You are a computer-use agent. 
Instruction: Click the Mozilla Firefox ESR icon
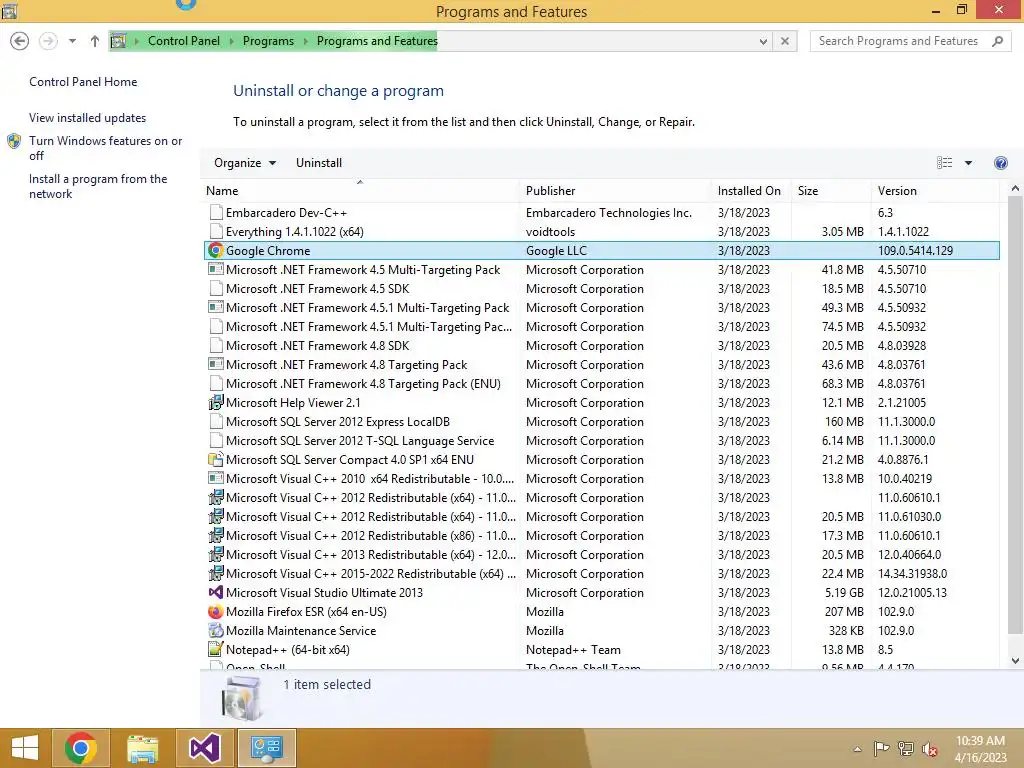216,612
